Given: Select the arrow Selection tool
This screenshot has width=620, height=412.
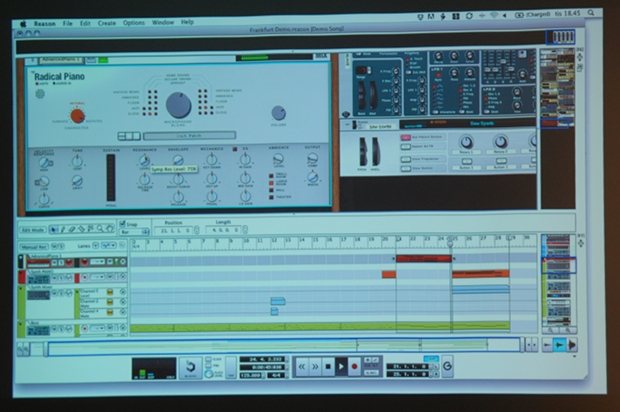Looking at the screenshot, I should pos(54,229).
